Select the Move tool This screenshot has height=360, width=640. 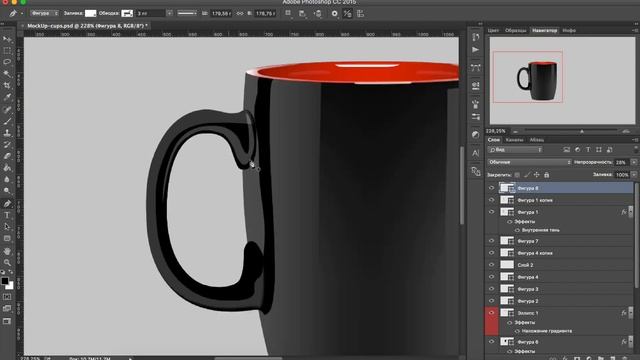[7, 39]
